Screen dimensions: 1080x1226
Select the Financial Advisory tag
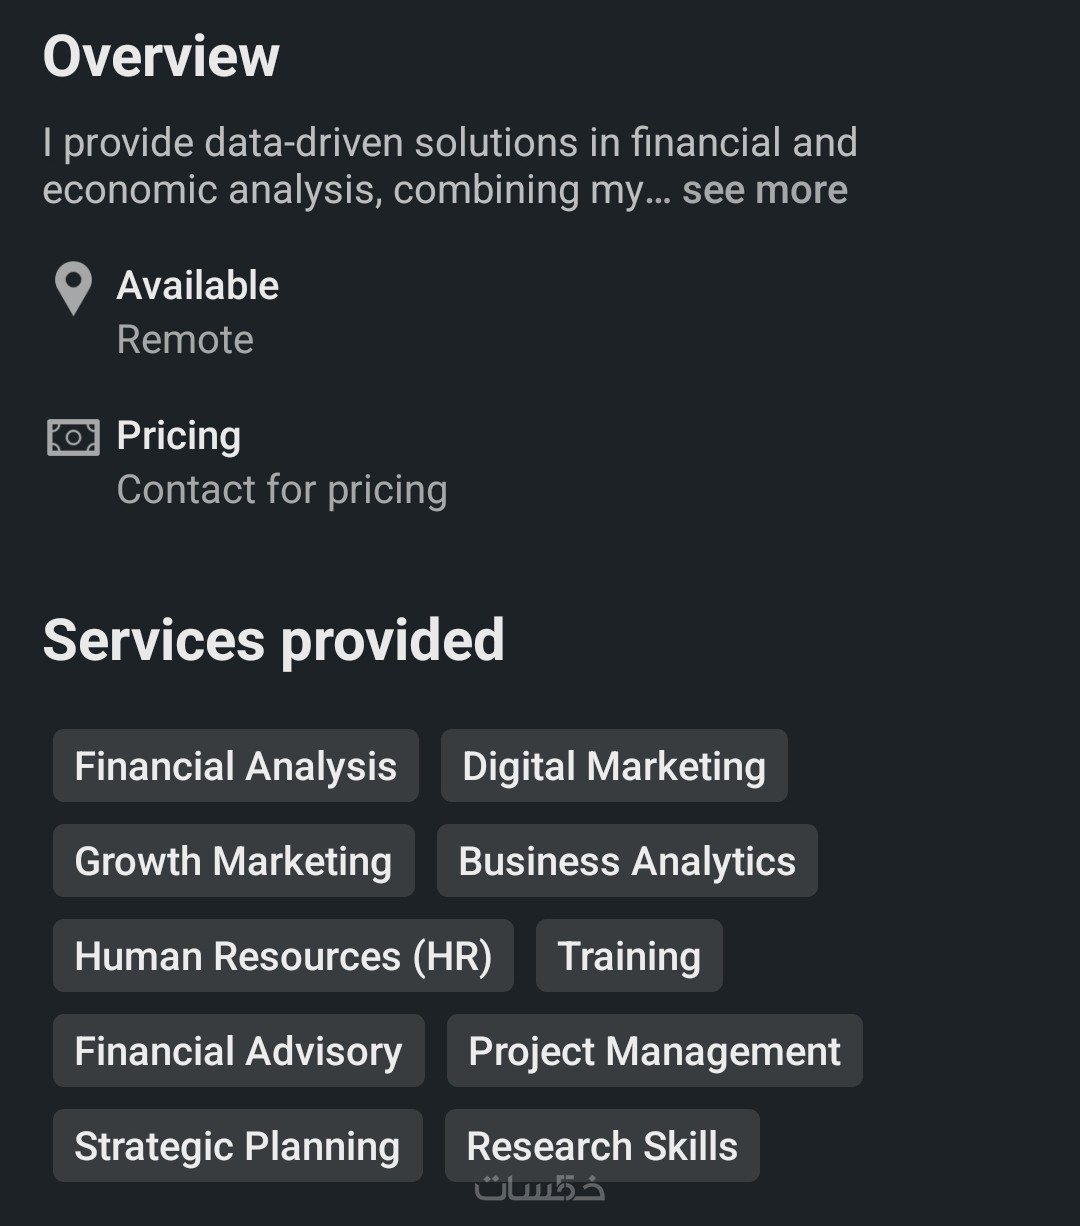point(238,1051)
